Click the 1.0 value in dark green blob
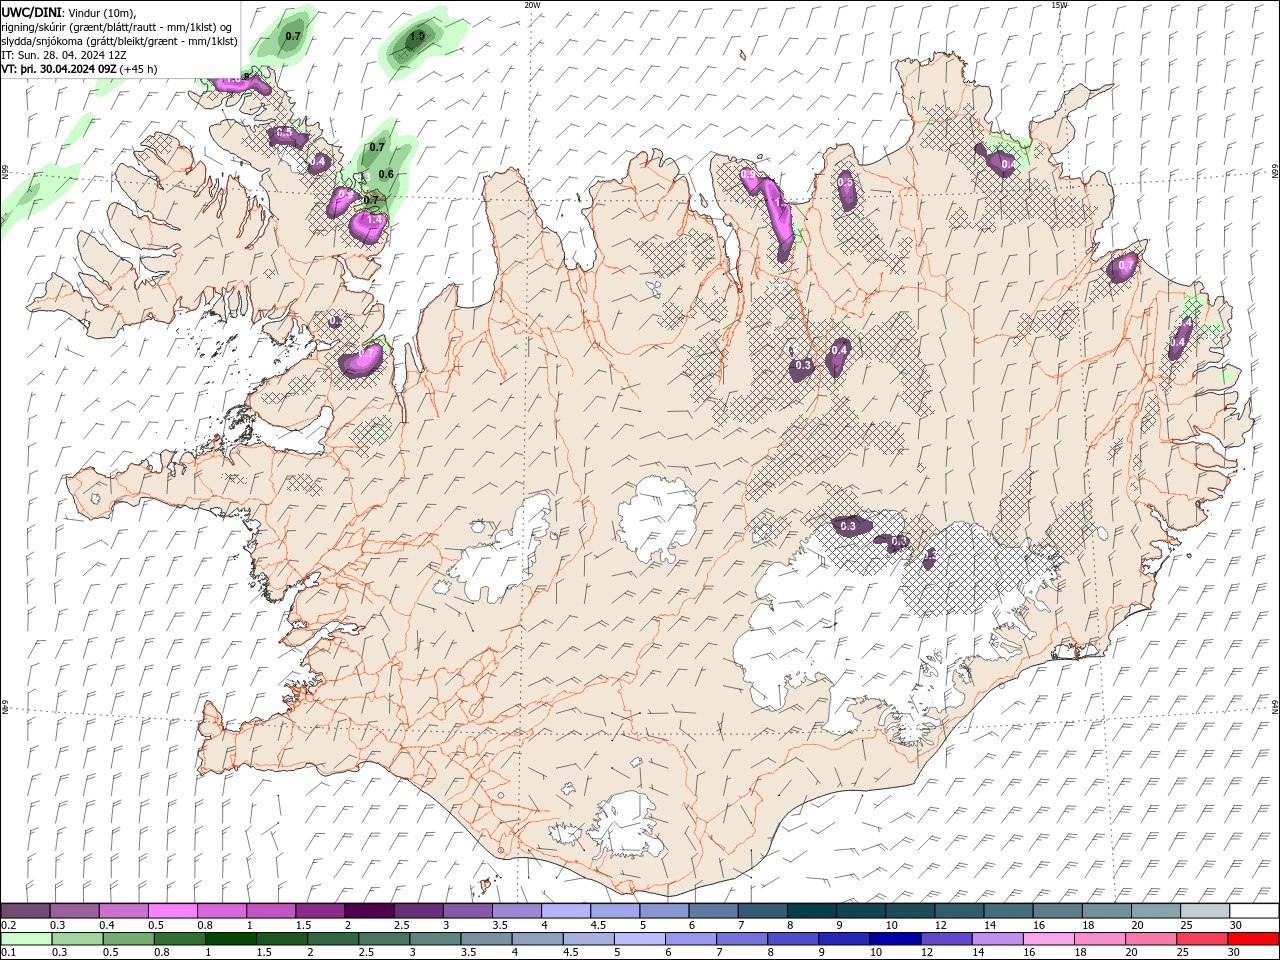Viewport: 1280px width, 960px height. click(x=417, y=37)
